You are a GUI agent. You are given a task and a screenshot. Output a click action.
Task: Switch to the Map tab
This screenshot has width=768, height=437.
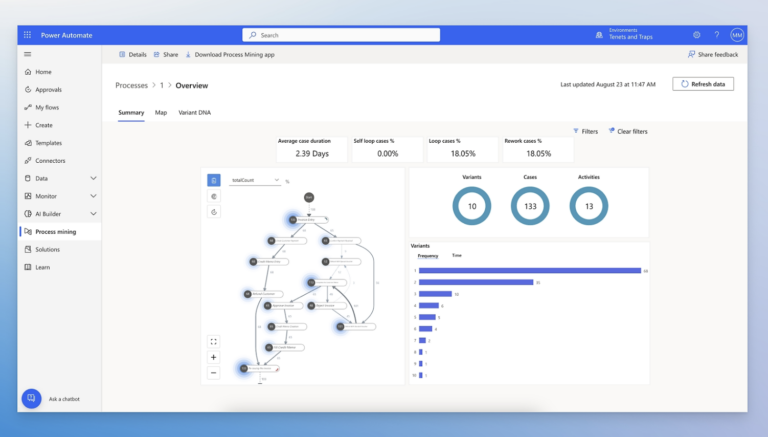coord(160,113)
